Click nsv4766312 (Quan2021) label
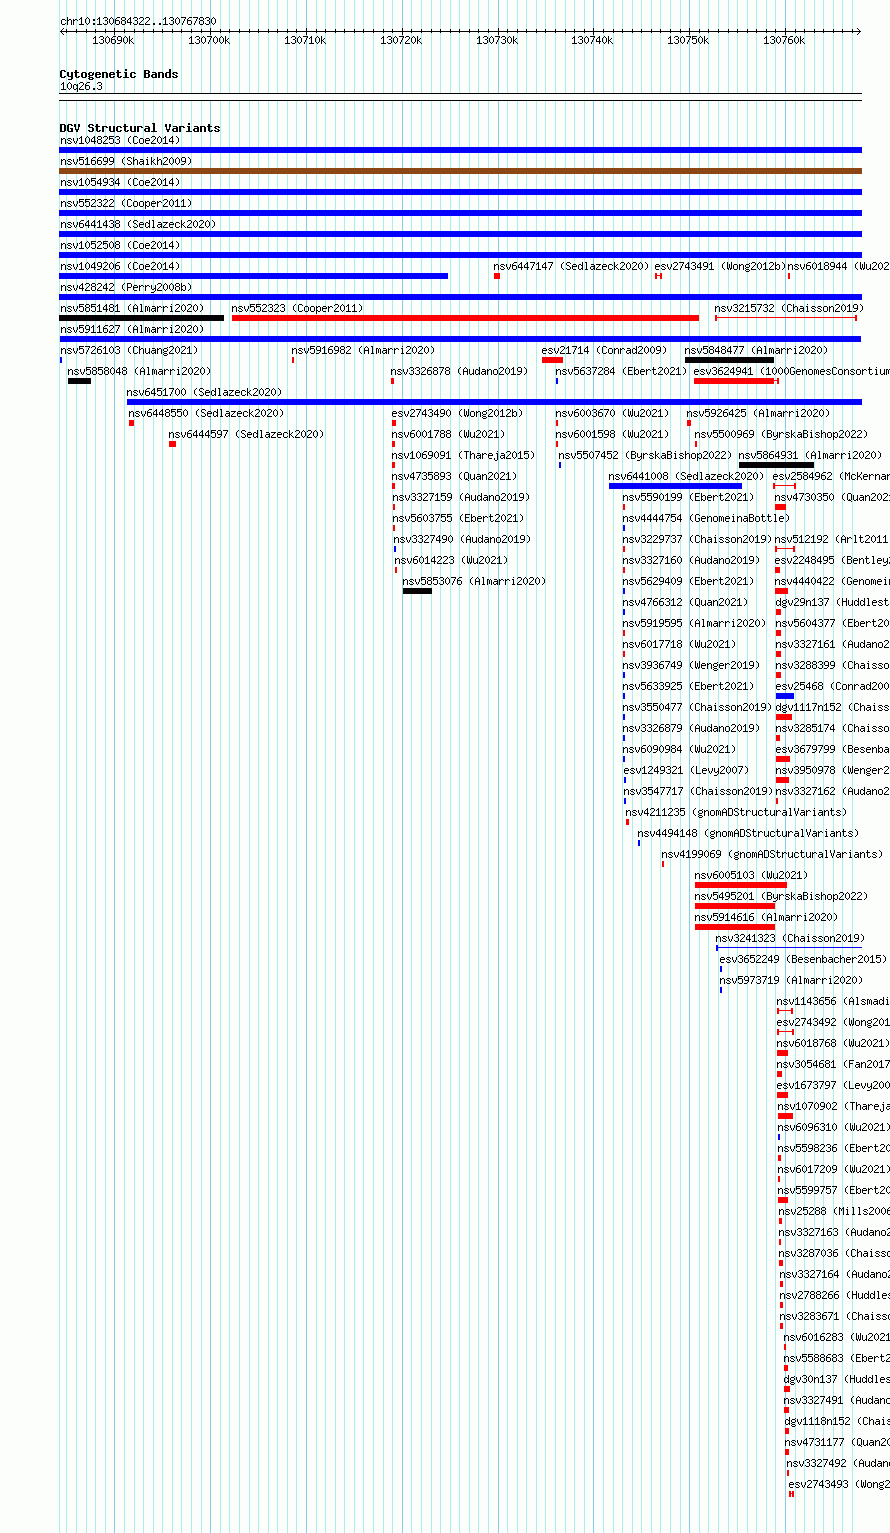This screenshot has width=890, height=1533. (x=686, y=602)
